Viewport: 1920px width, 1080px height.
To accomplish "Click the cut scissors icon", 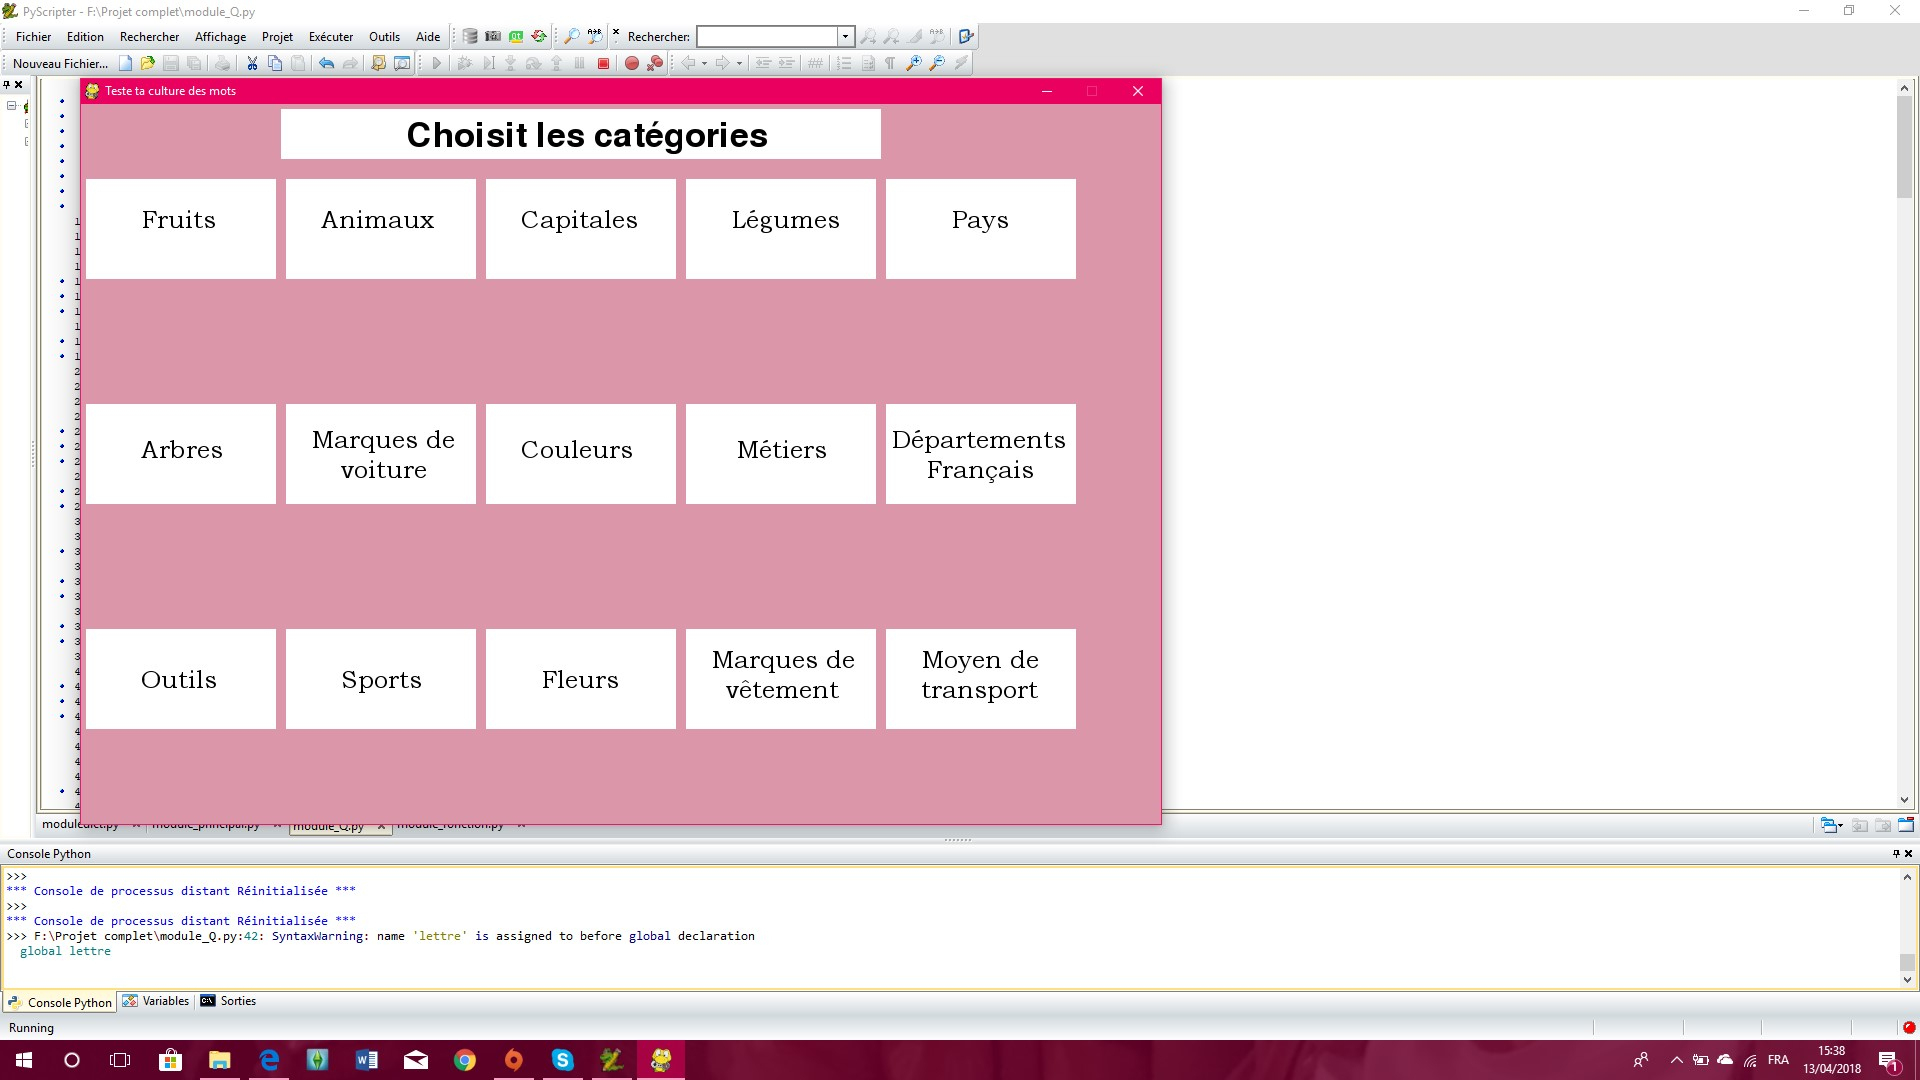I will [x=252, y=63].
